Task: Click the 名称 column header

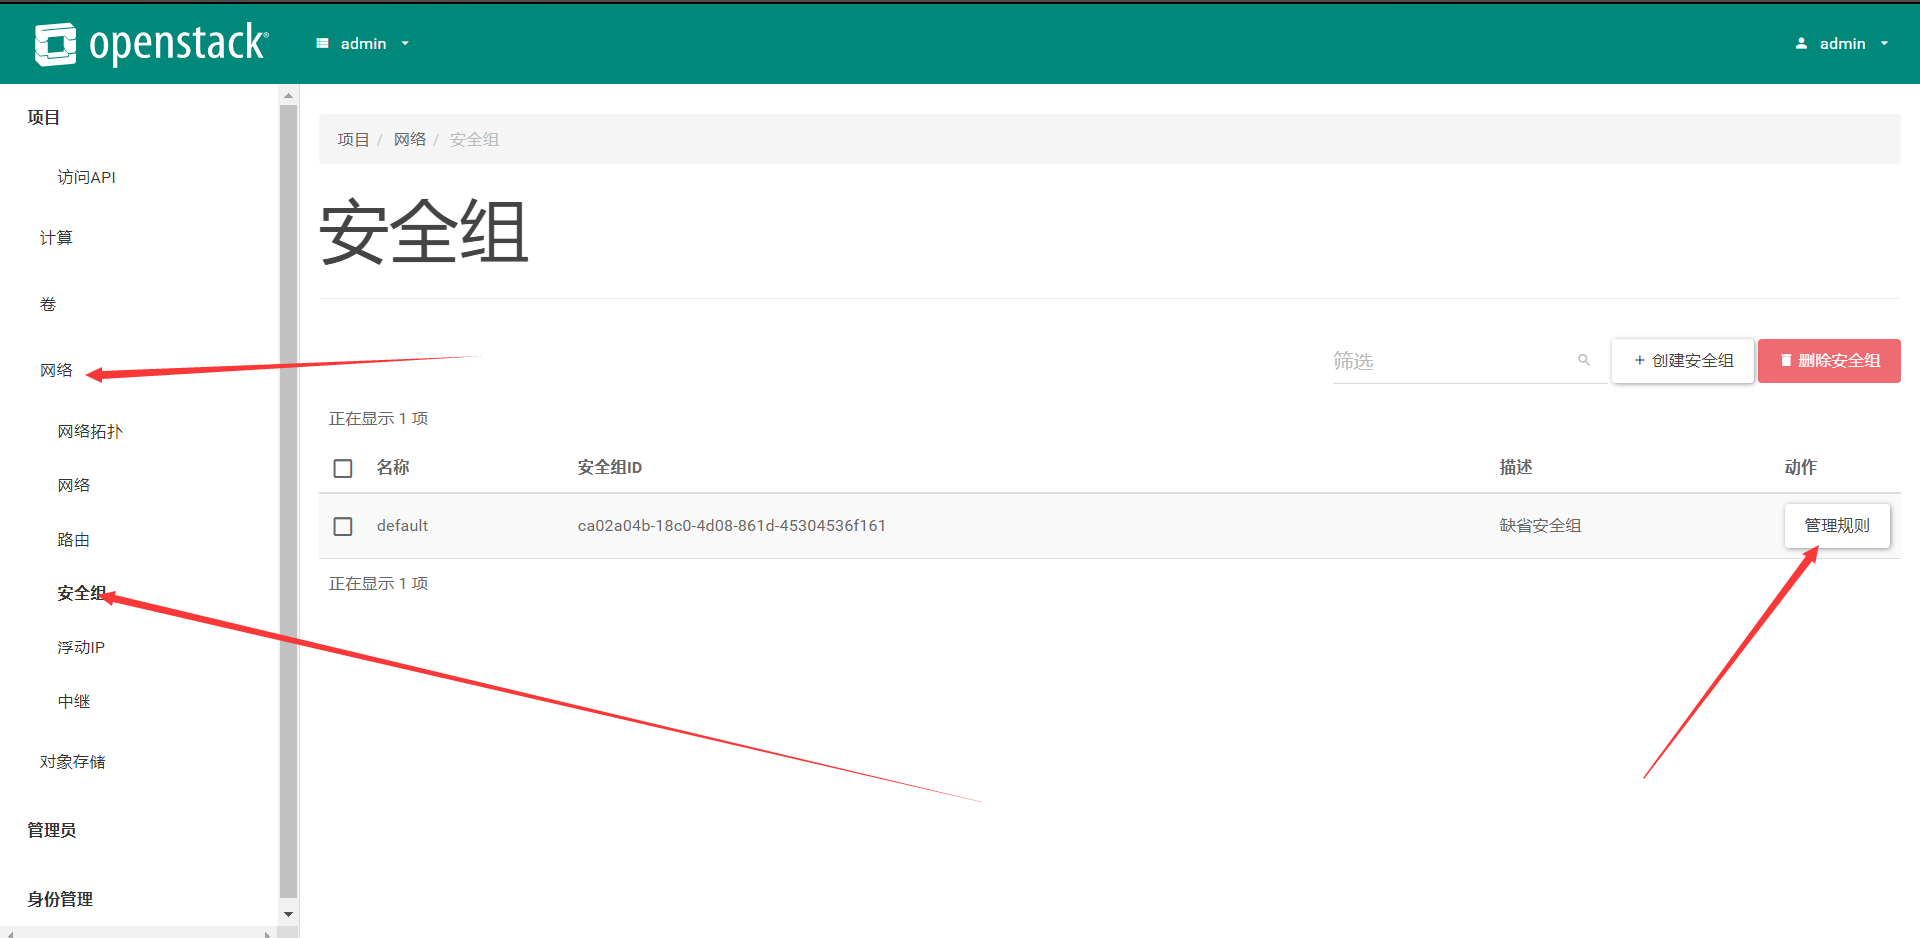Action: pyautogui.click(x=393, y=467)
